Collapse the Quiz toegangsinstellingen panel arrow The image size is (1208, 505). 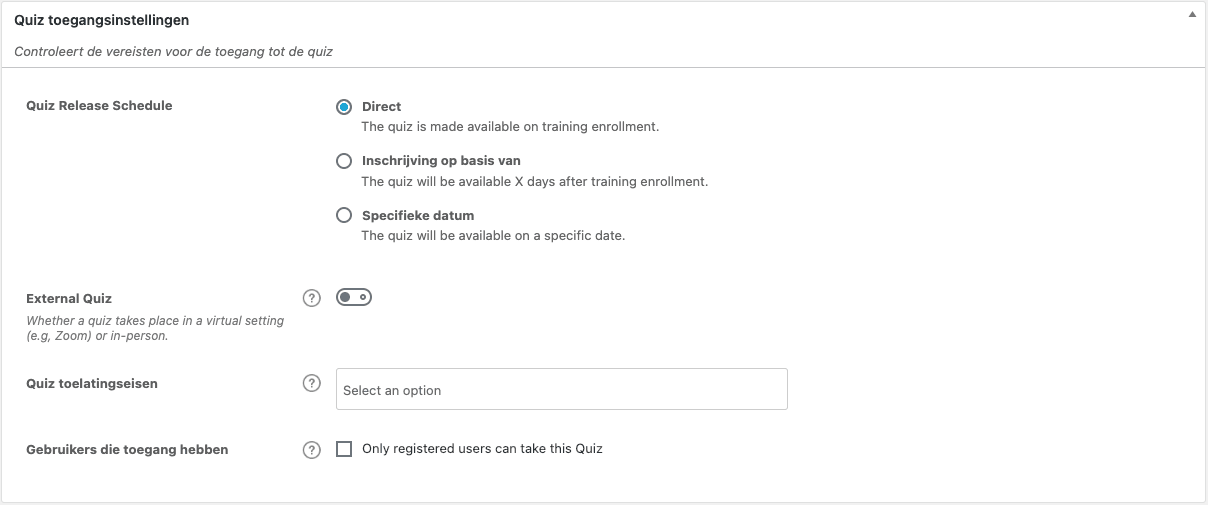[1192, 17]
